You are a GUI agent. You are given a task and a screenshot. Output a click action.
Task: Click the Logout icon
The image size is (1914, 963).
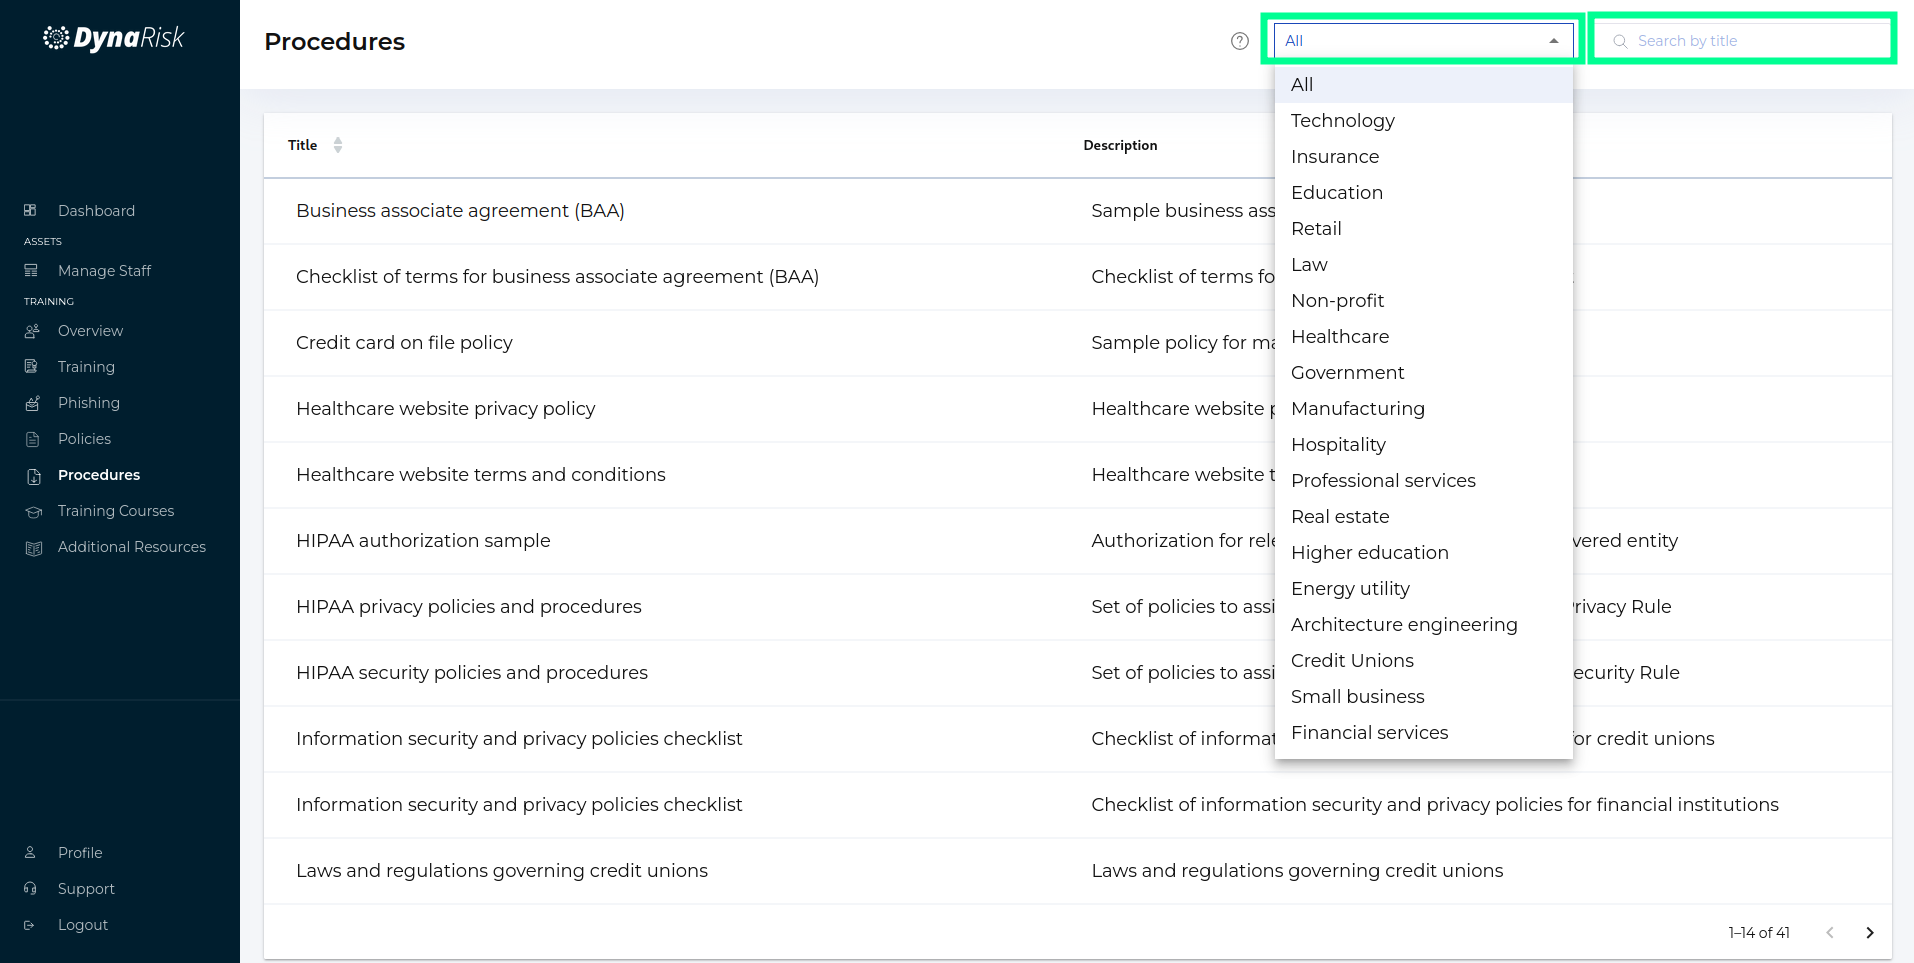click(29, 925)
